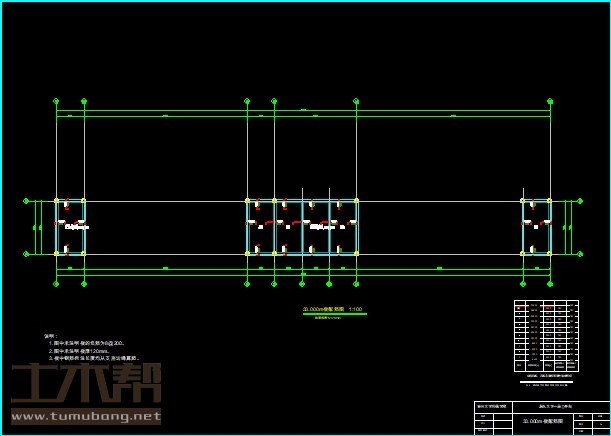
Task: Select the leftmost top grid axis bubble
Action: click(x=56, y=101)
